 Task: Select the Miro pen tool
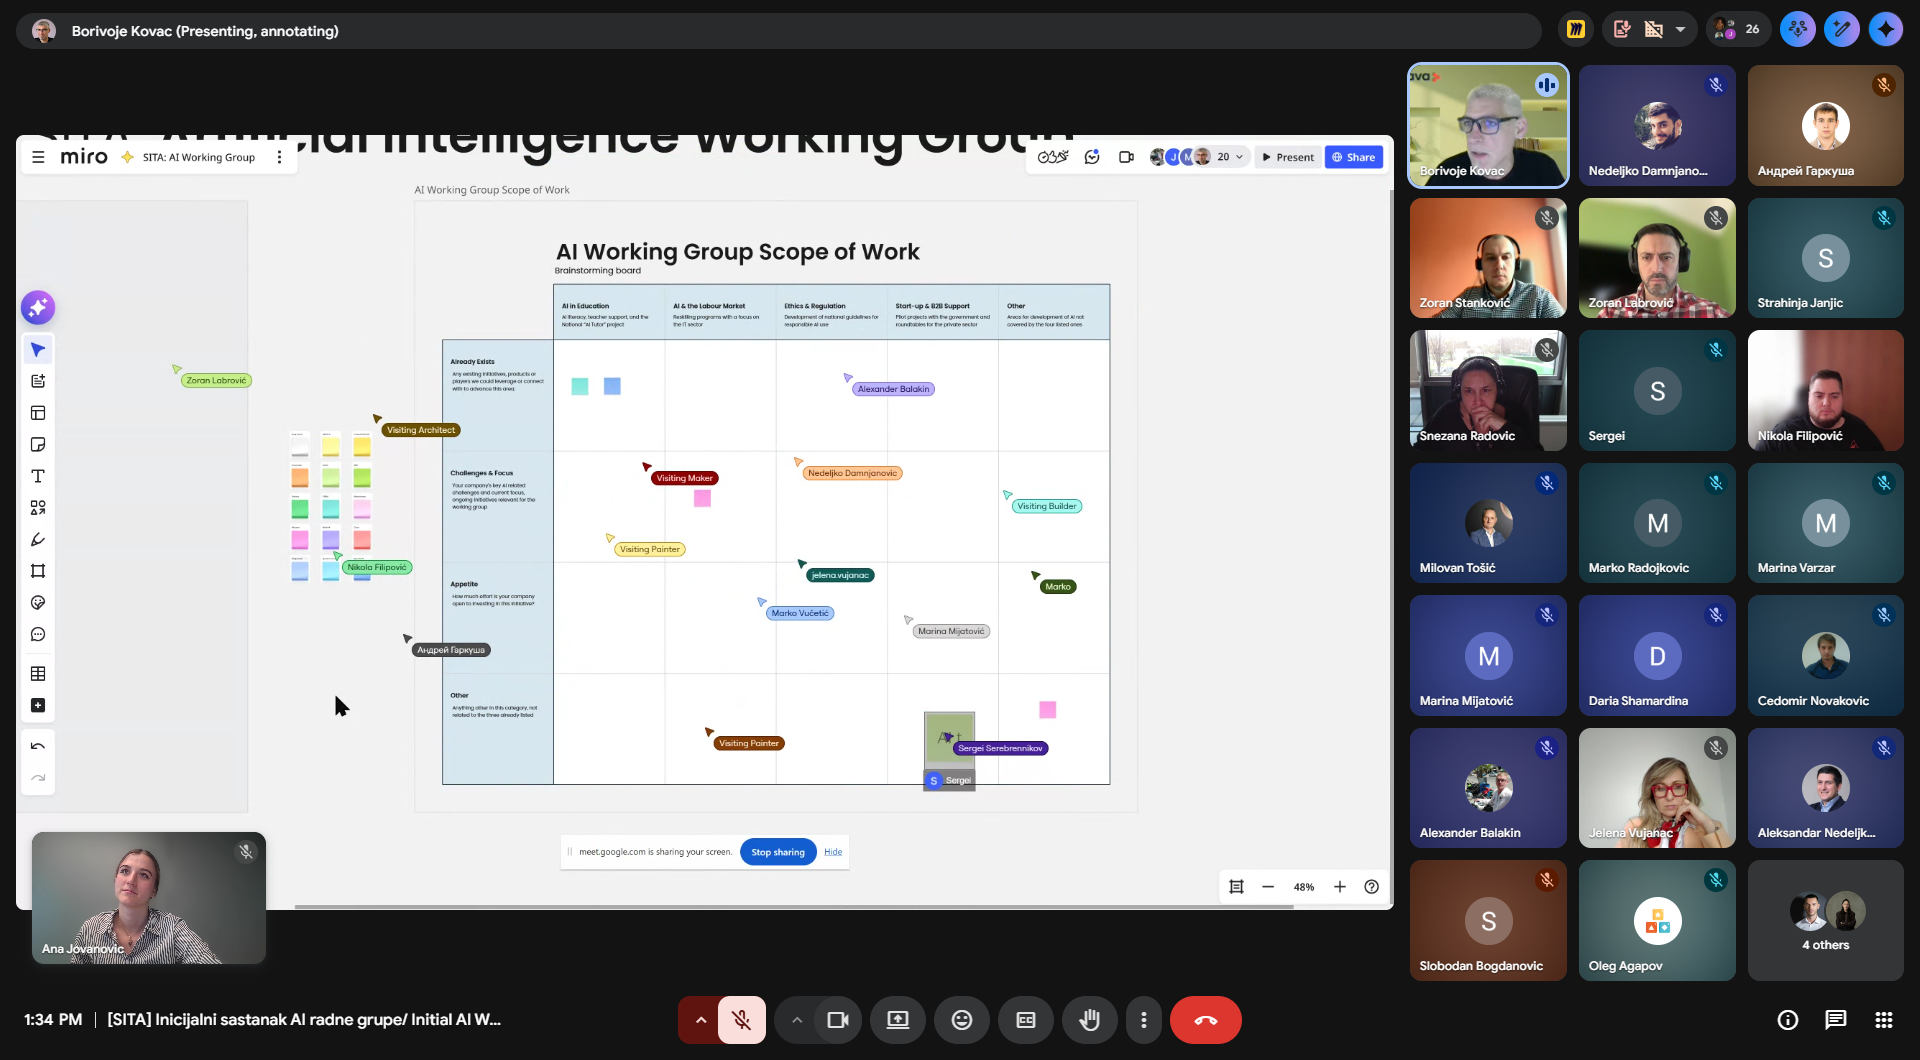[x=38, y=540]
